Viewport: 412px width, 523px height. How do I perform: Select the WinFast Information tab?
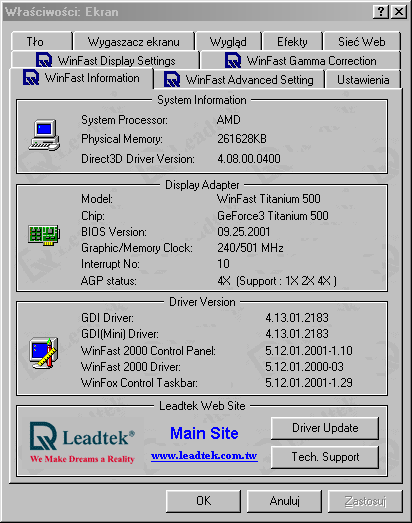point(81,78)
